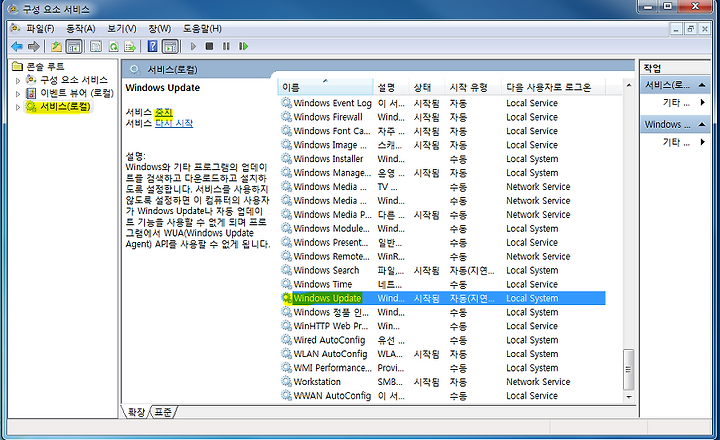The image size is (720, 440).
Task: Sort by the 설명 column header
Action: [x=391, y=87]
